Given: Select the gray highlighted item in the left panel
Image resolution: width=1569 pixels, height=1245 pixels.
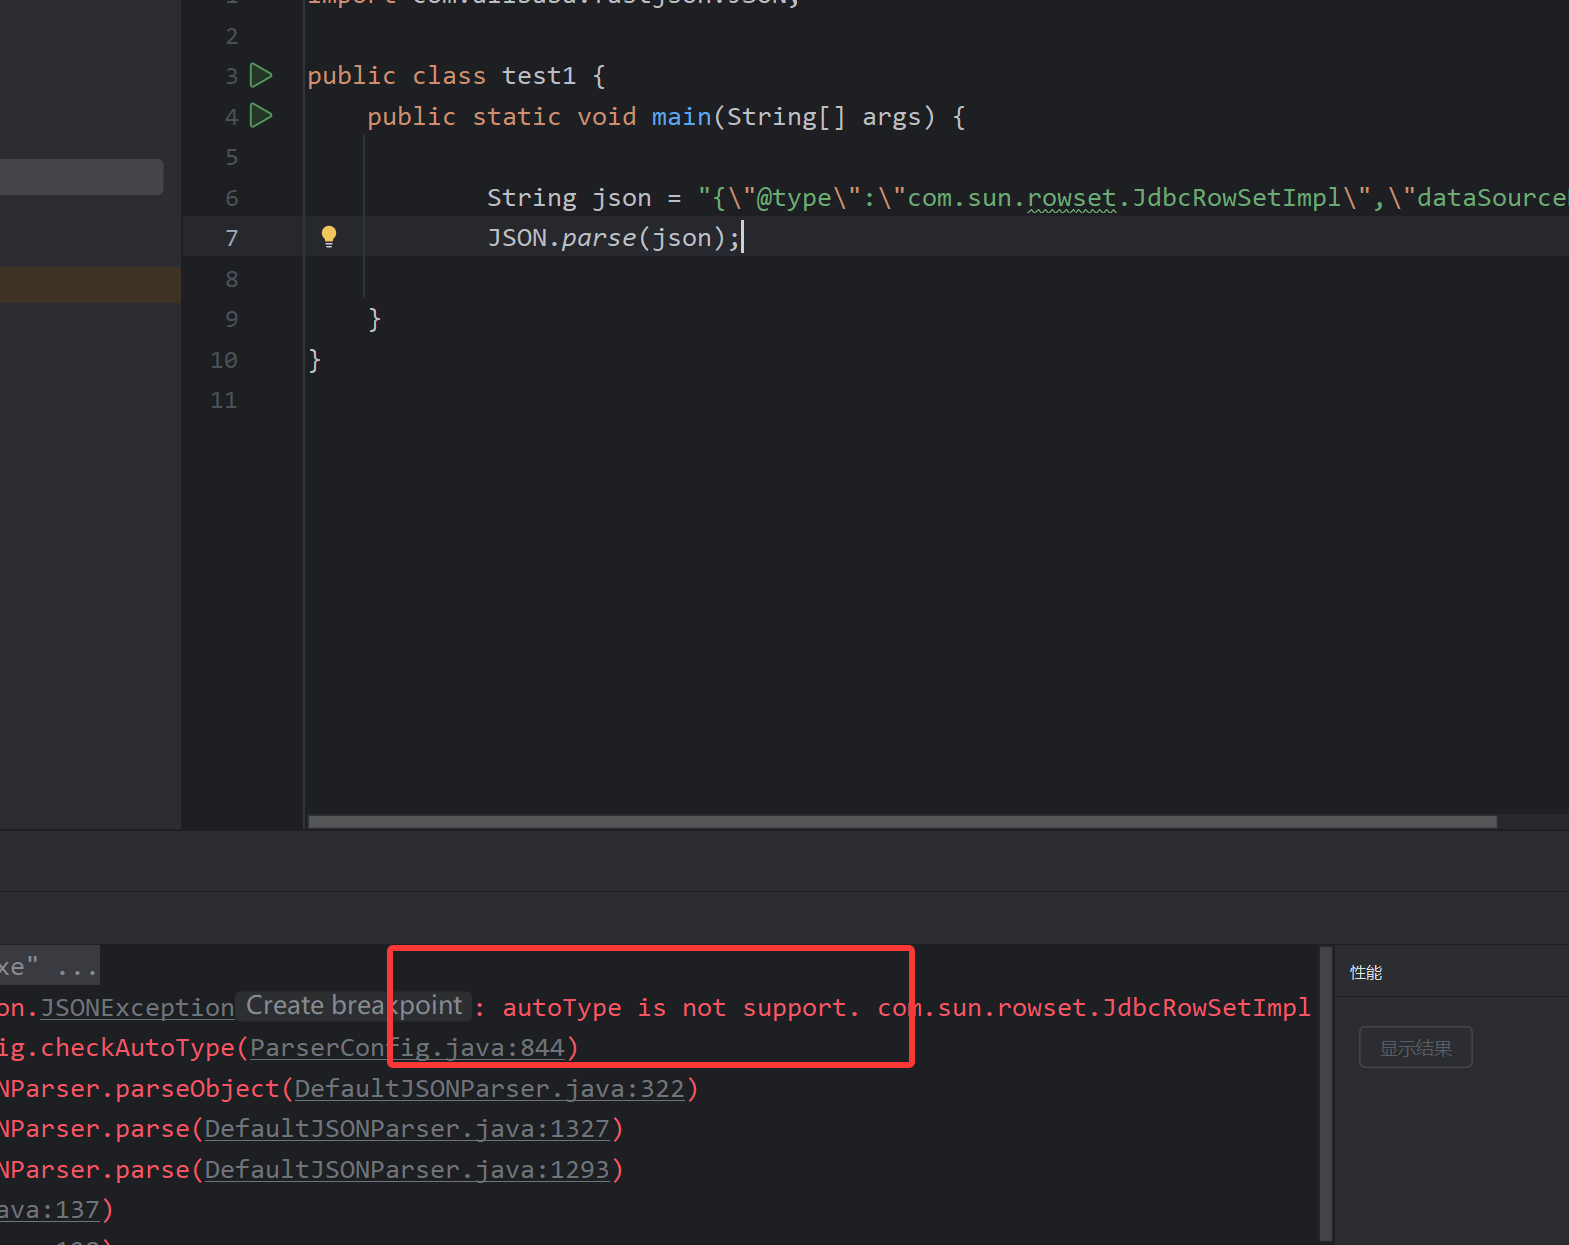Looking at the screenshot, I should (x=81, y=177).
